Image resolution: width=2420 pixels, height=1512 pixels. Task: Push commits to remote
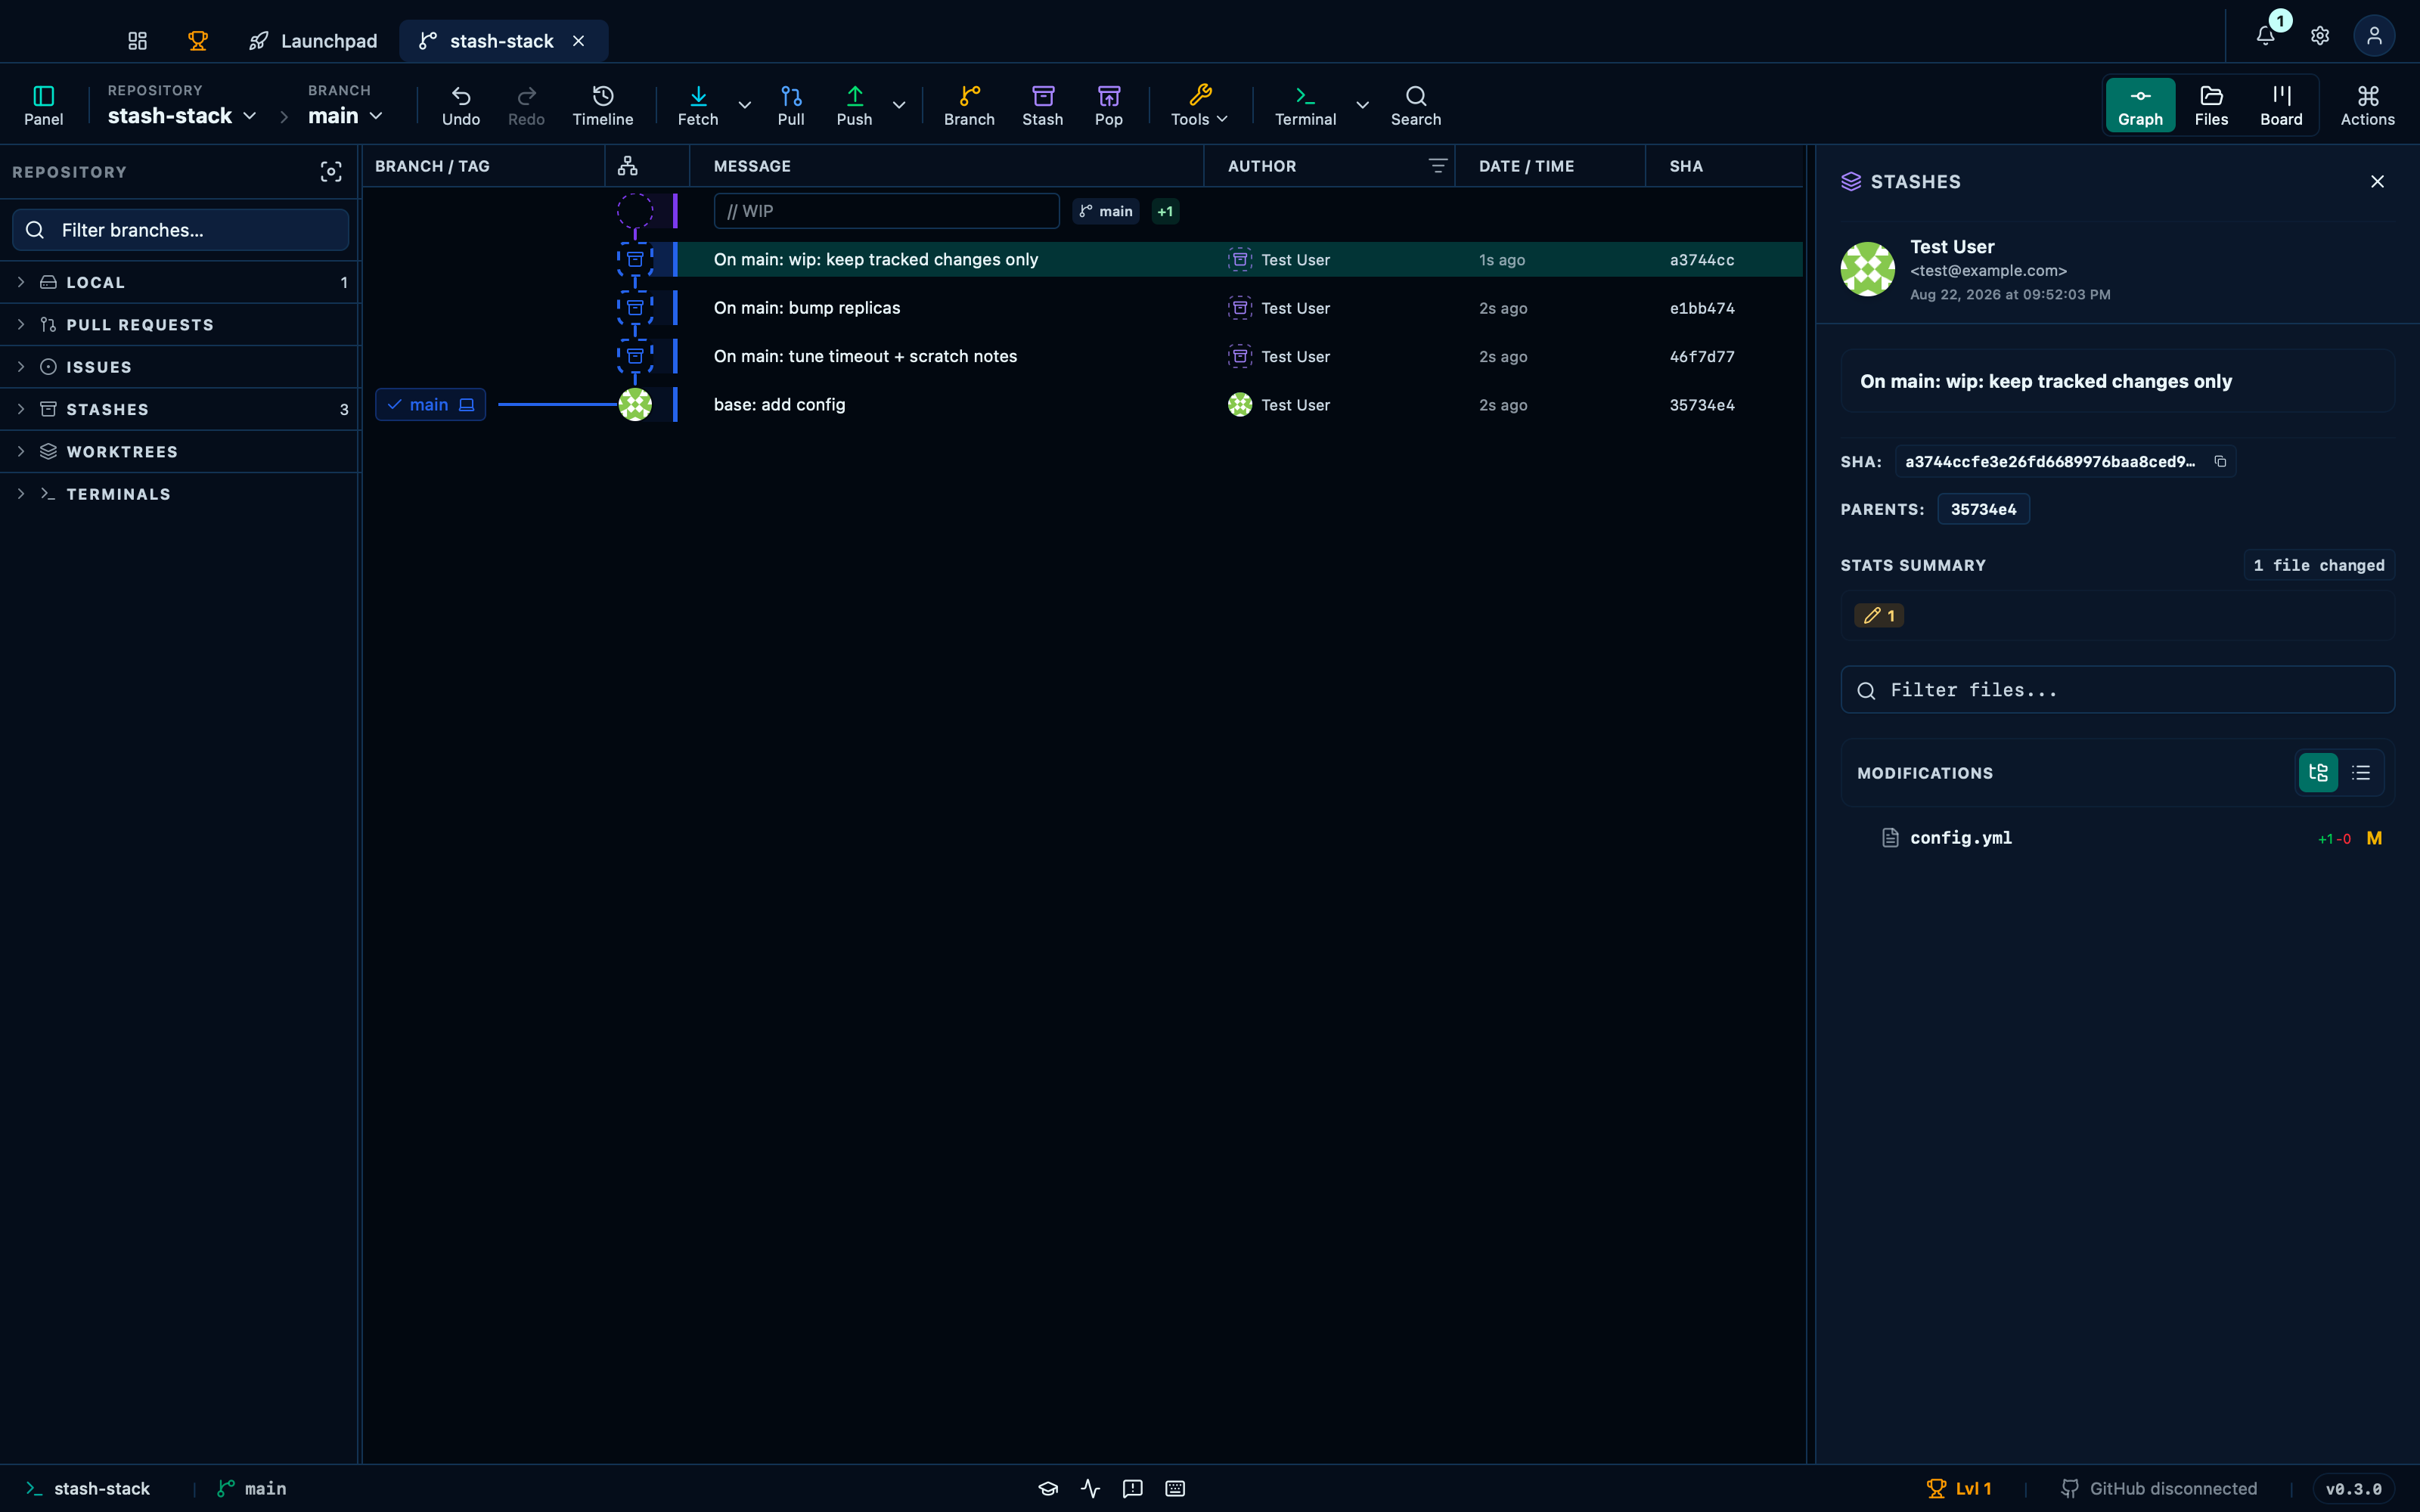coord(854,105)
